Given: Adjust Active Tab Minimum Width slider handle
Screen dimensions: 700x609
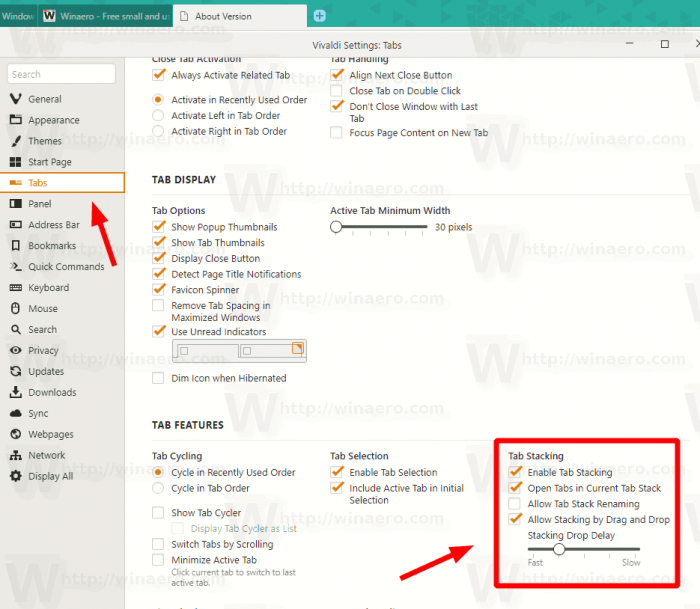Looking at the screenshot, I should tap(336, 227).
